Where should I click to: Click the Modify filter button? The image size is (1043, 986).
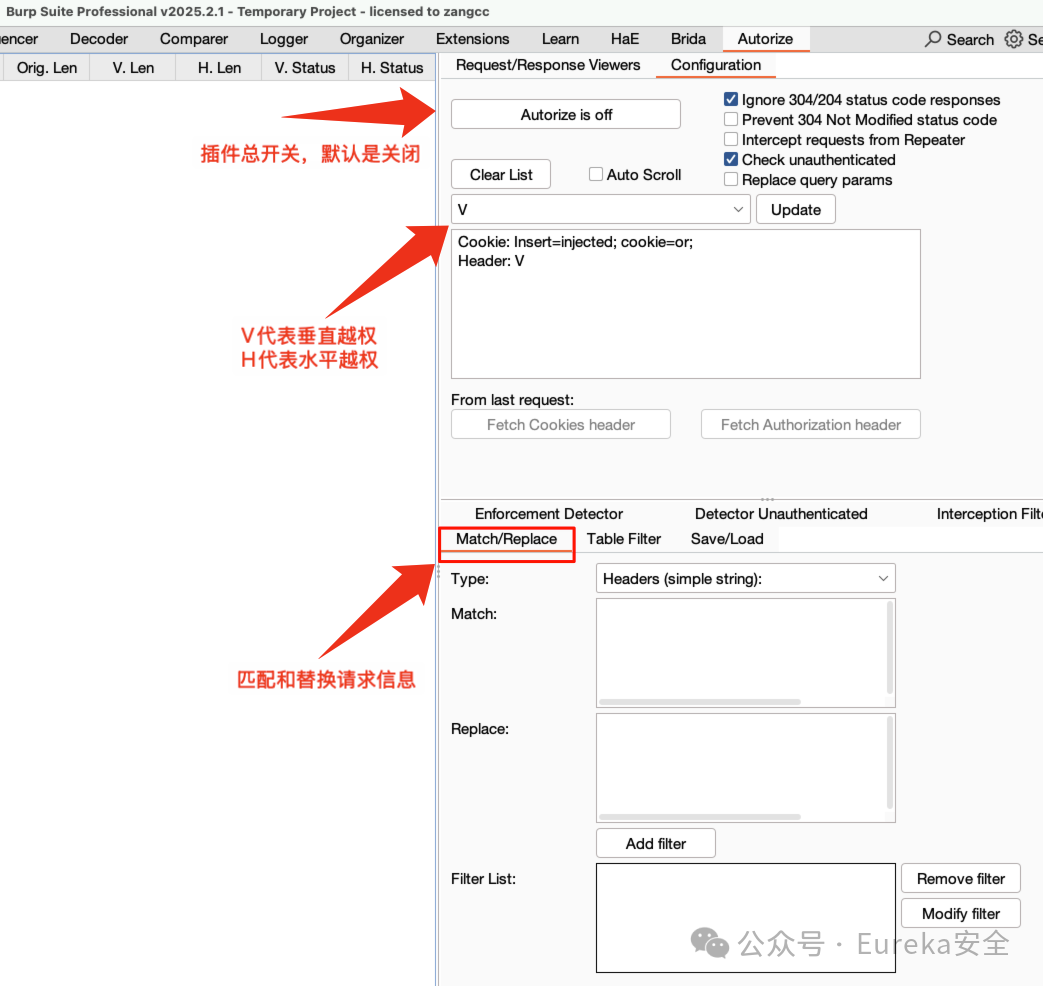[961, 913]
